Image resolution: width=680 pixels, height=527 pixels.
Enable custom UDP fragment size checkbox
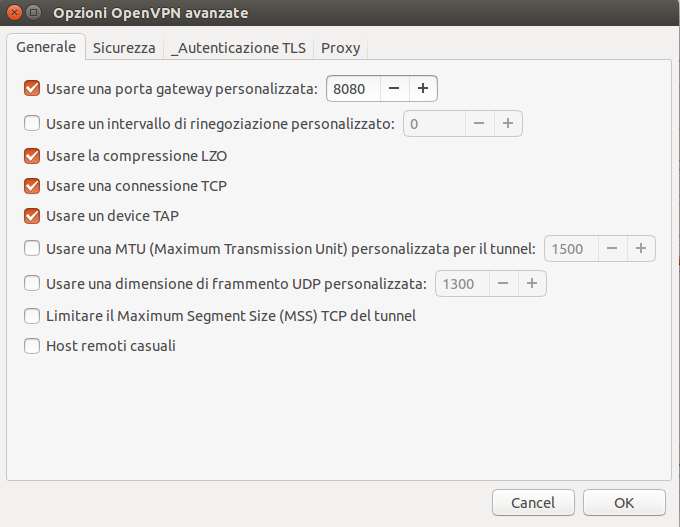32,284
